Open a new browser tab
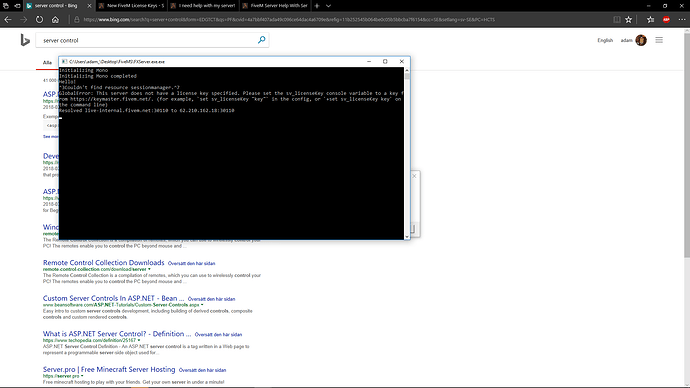Viewport: 690px width, 388px height. click(x=317, y=6)
